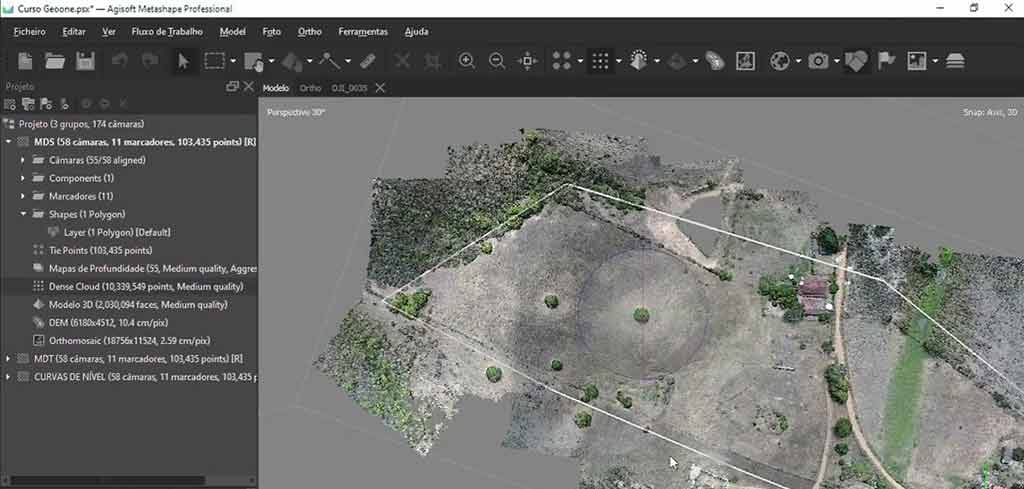Image resolution: width=1024 pixels, height=489 pixels.
Task: Close the DJI_0035 photo tab
Action: 380,88
